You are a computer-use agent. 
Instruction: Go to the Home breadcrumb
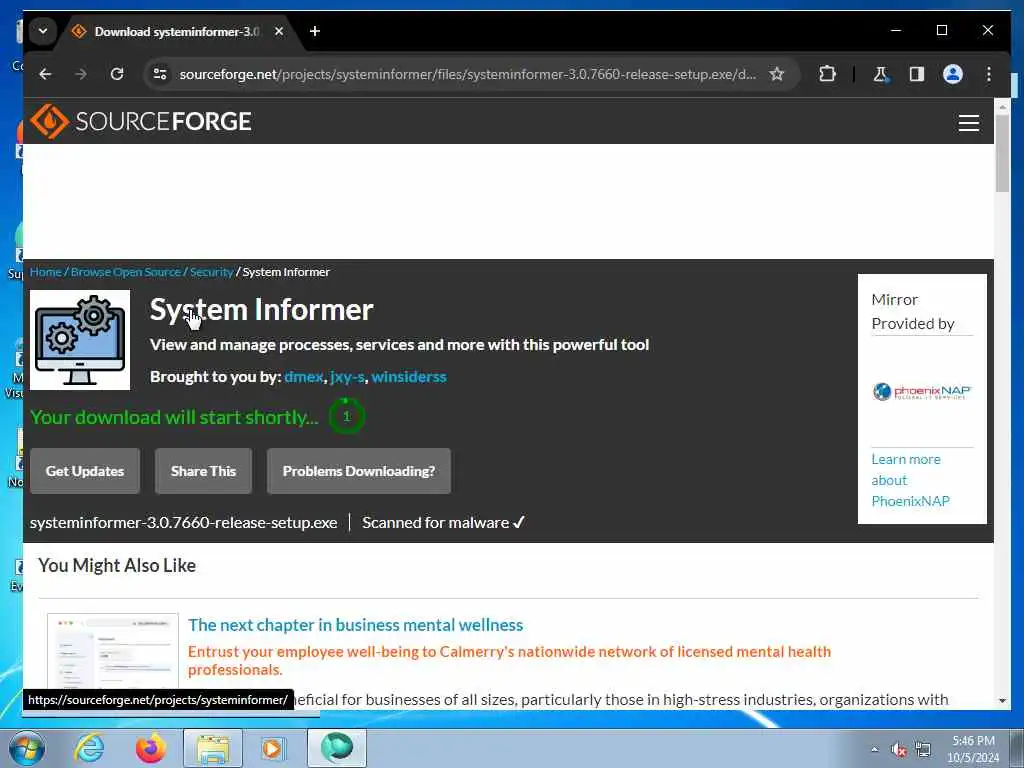pos(45,272)
